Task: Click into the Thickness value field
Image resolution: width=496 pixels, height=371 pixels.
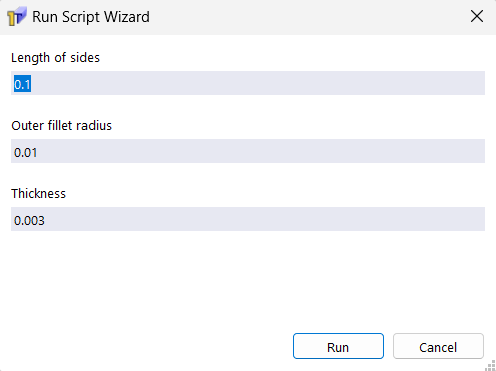Action: 248,219
